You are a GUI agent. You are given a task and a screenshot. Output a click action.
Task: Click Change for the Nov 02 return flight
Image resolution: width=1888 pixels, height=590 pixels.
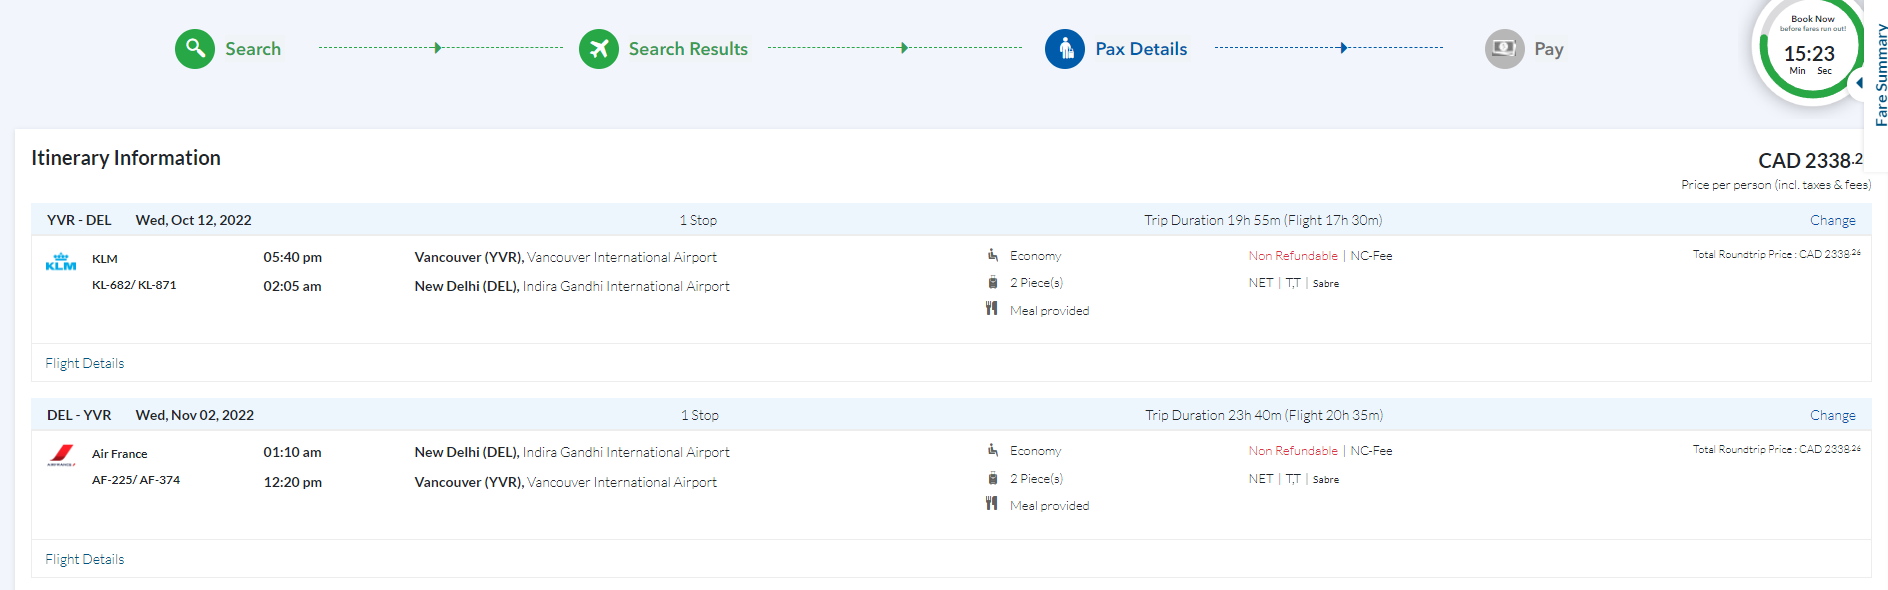click(1832, 415)
